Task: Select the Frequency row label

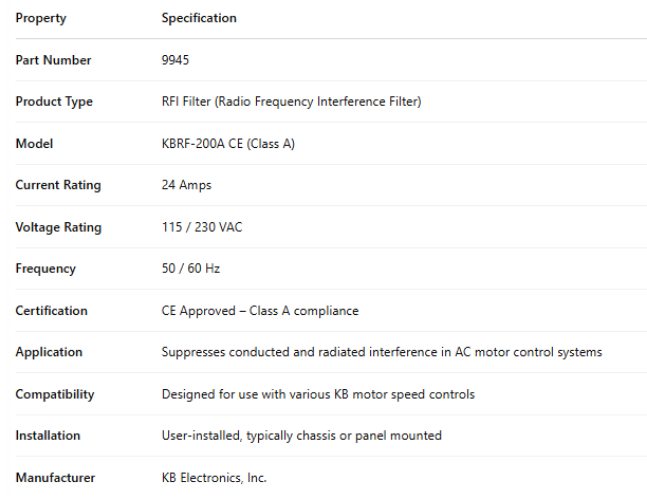Action: [45, 269]
